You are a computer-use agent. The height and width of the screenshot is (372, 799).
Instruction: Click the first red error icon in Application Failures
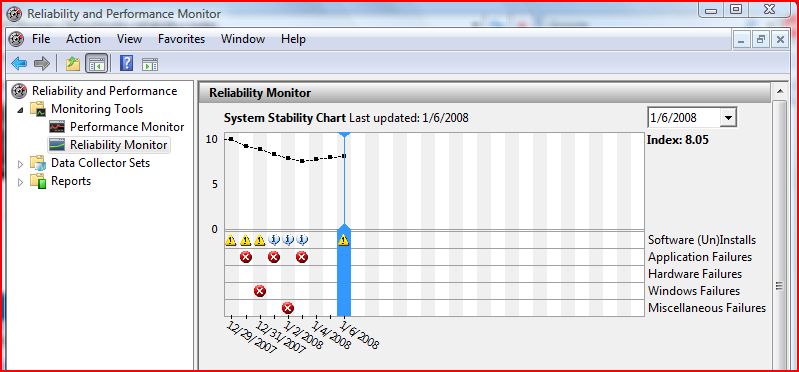246,257
